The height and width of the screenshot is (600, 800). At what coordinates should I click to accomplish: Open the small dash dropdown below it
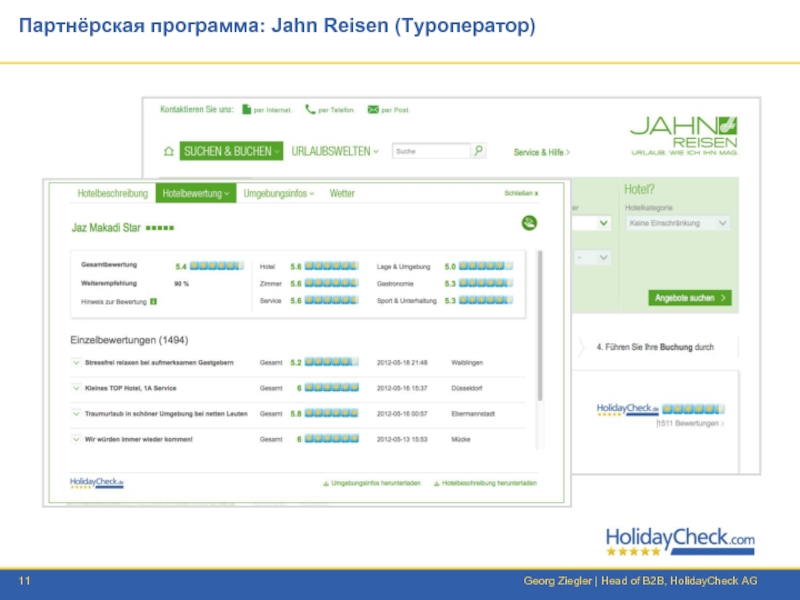(x=592, y=258)
